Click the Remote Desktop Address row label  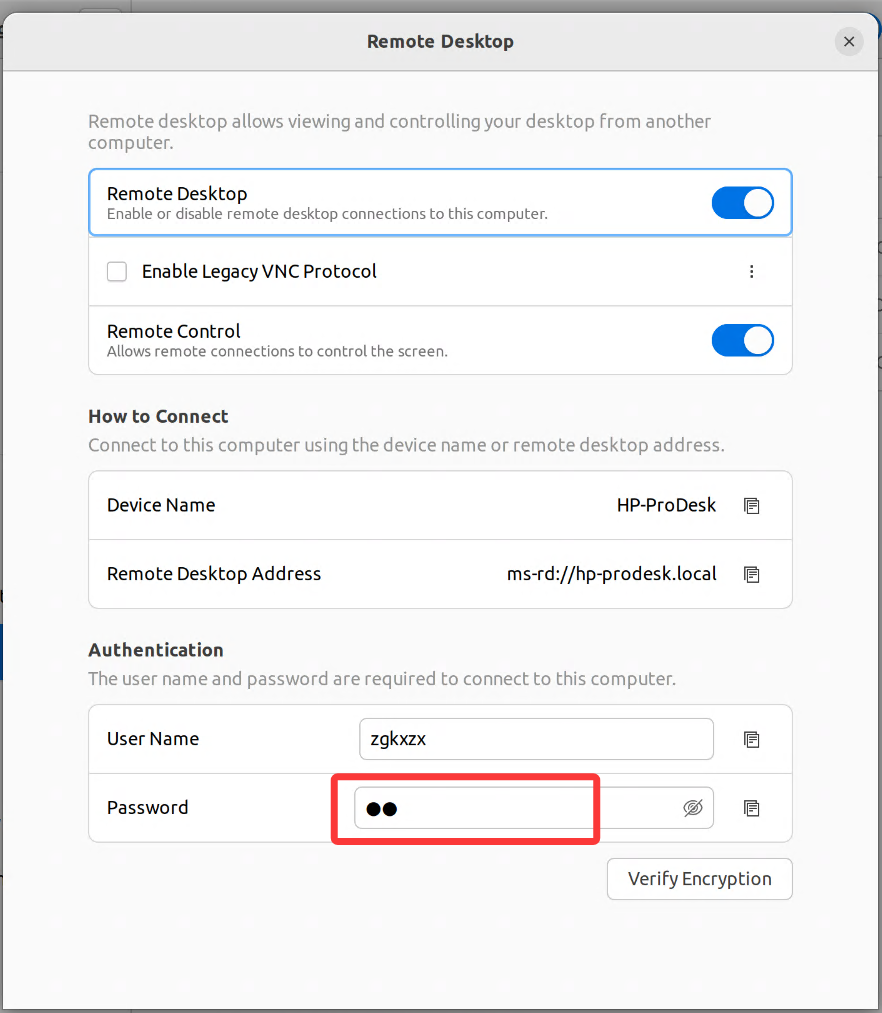pyautogui.click(x=214, y=574)
